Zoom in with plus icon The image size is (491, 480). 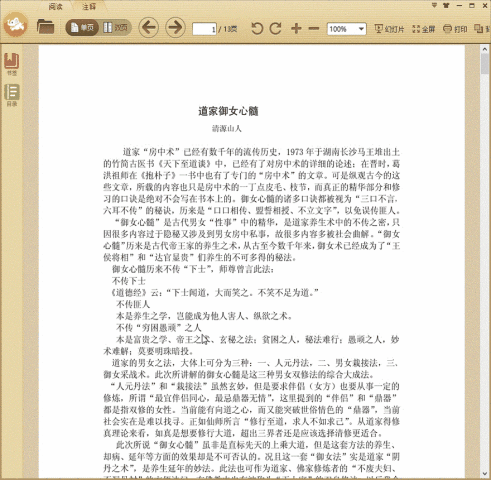click(296, 28)
